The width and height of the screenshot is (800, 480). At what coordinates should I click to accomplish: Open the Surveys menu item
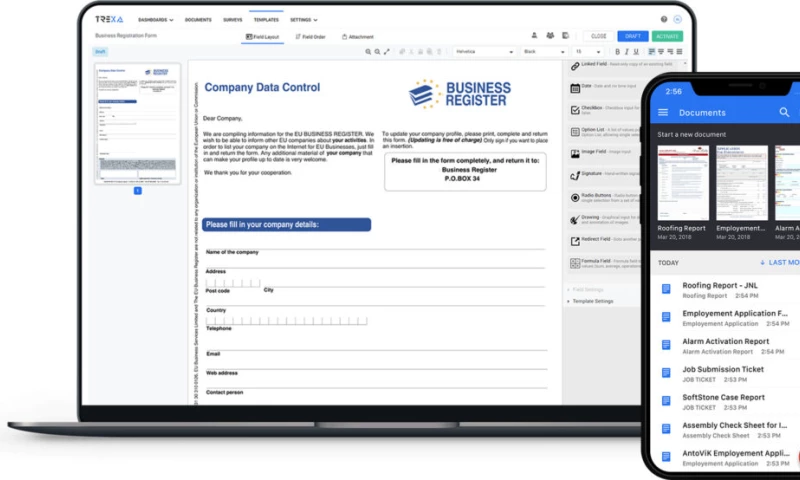click(x=233, y=20)
